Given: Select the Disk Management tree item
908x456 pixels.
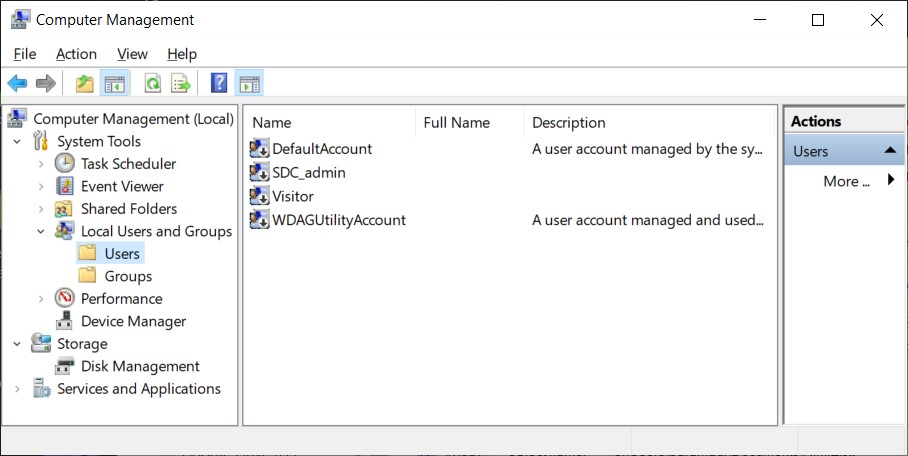Looking at the screenshot, I should pyautogui.click(x=140, y=366).
